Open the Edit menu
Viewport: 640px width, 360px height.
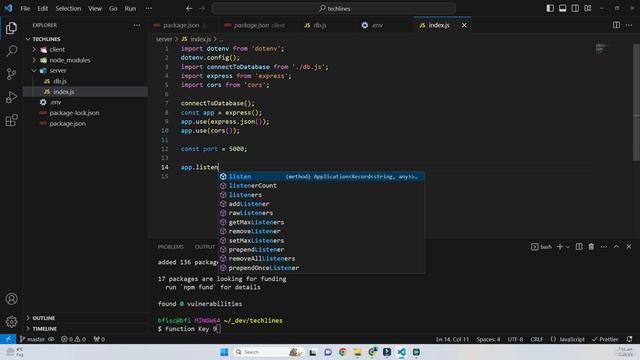(x=42, y=8)
